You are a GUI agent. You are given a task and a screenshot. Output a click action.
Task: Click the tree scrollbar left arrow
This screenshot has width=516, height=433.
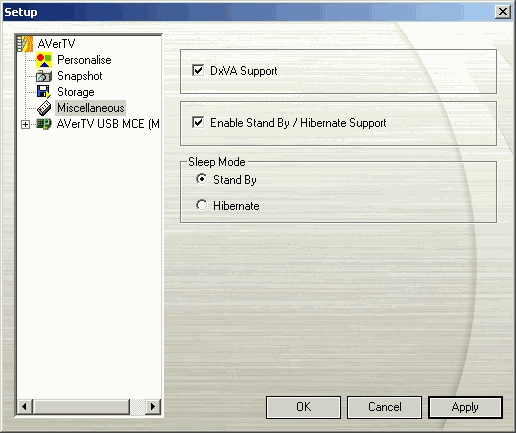(x=25, y=407)
